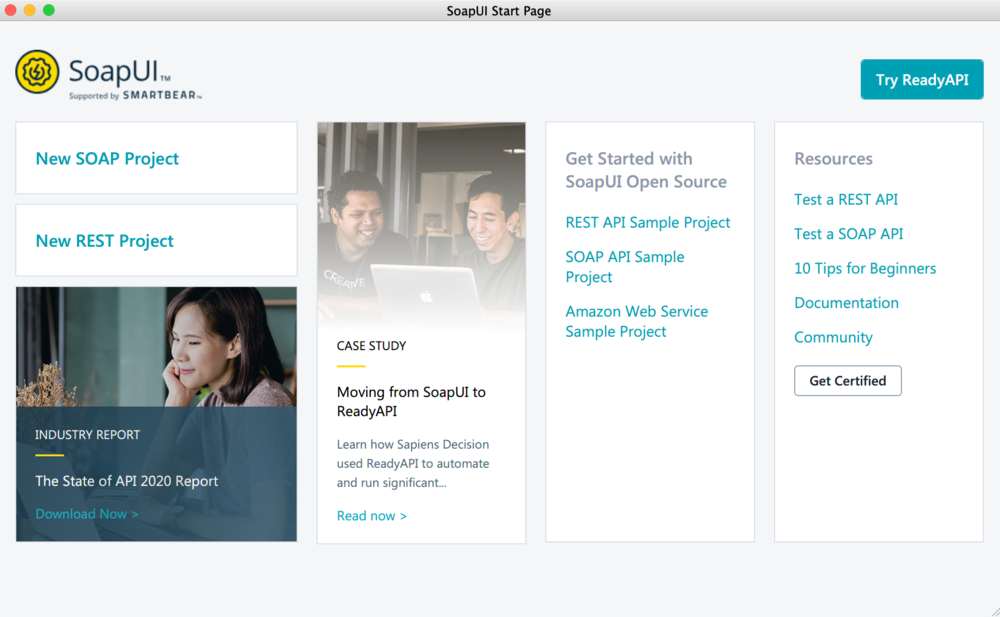Click the SoapUI Start Page title bar
Image resolution: width=1000 pixels, height=617 pixels.
(x=500, y=11)
